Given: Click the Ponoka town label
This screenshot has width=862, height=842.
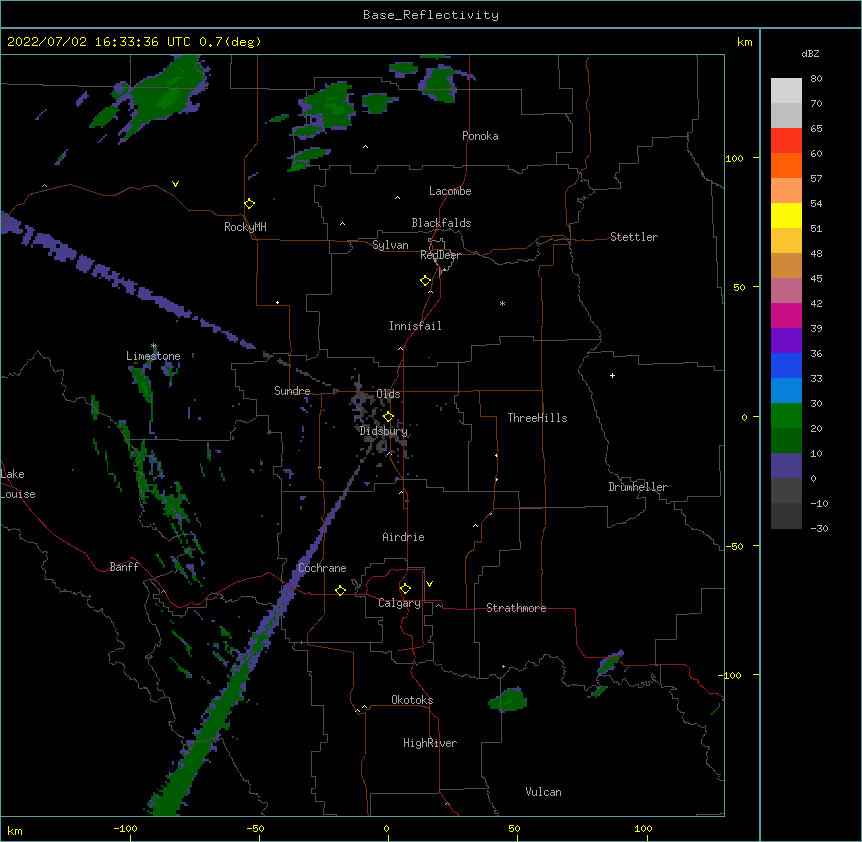Looking at the screenshot, I should tap(480, 136).
